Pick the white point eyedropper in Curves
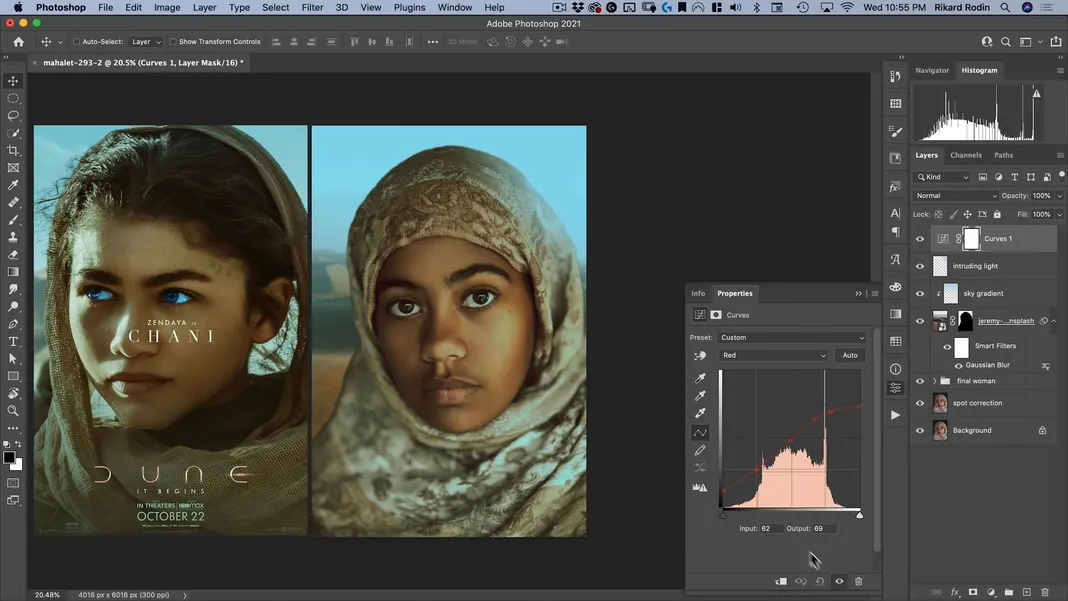Image resolution: width=1068 pixels, height=601 pixels. pos(700,413)
